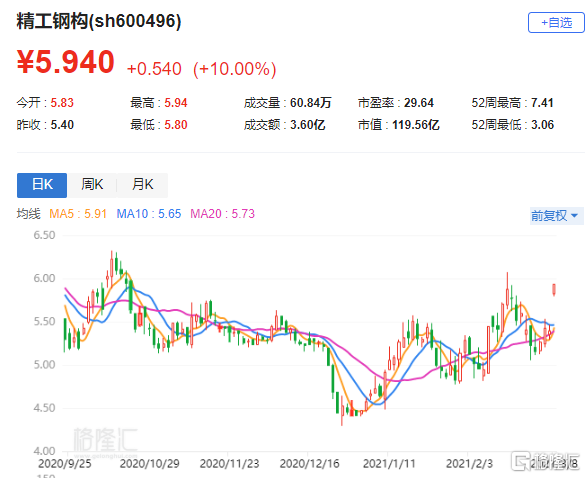Click the MA5 : 5.91 legend label

pos(78,214)
